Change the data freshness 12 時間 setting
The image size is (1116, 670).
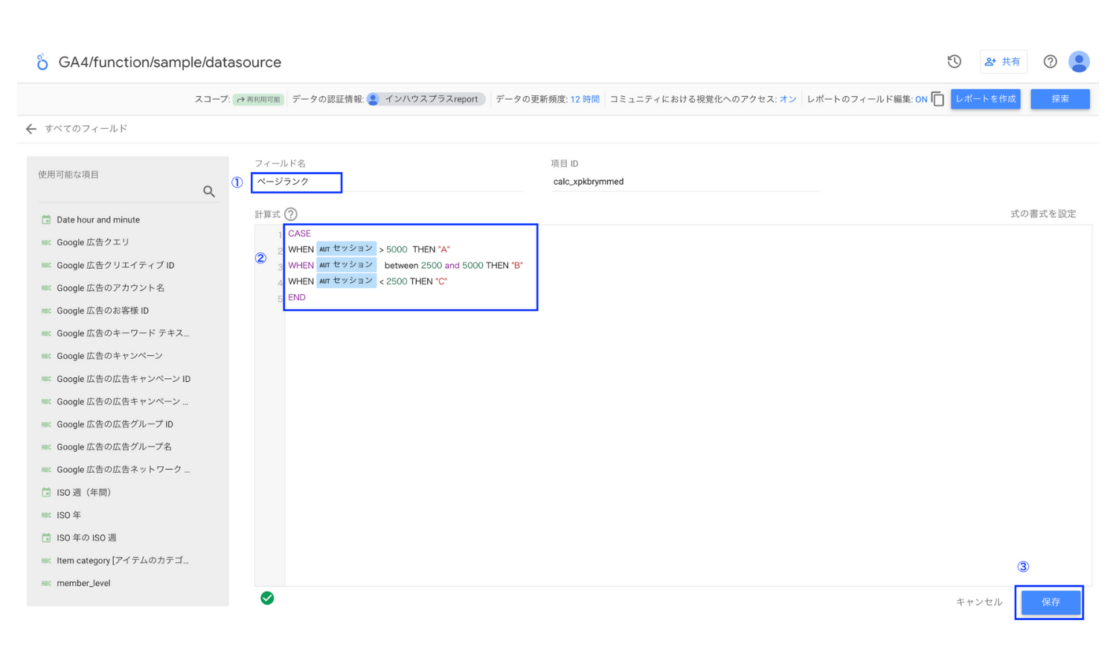tap(585, 99)
